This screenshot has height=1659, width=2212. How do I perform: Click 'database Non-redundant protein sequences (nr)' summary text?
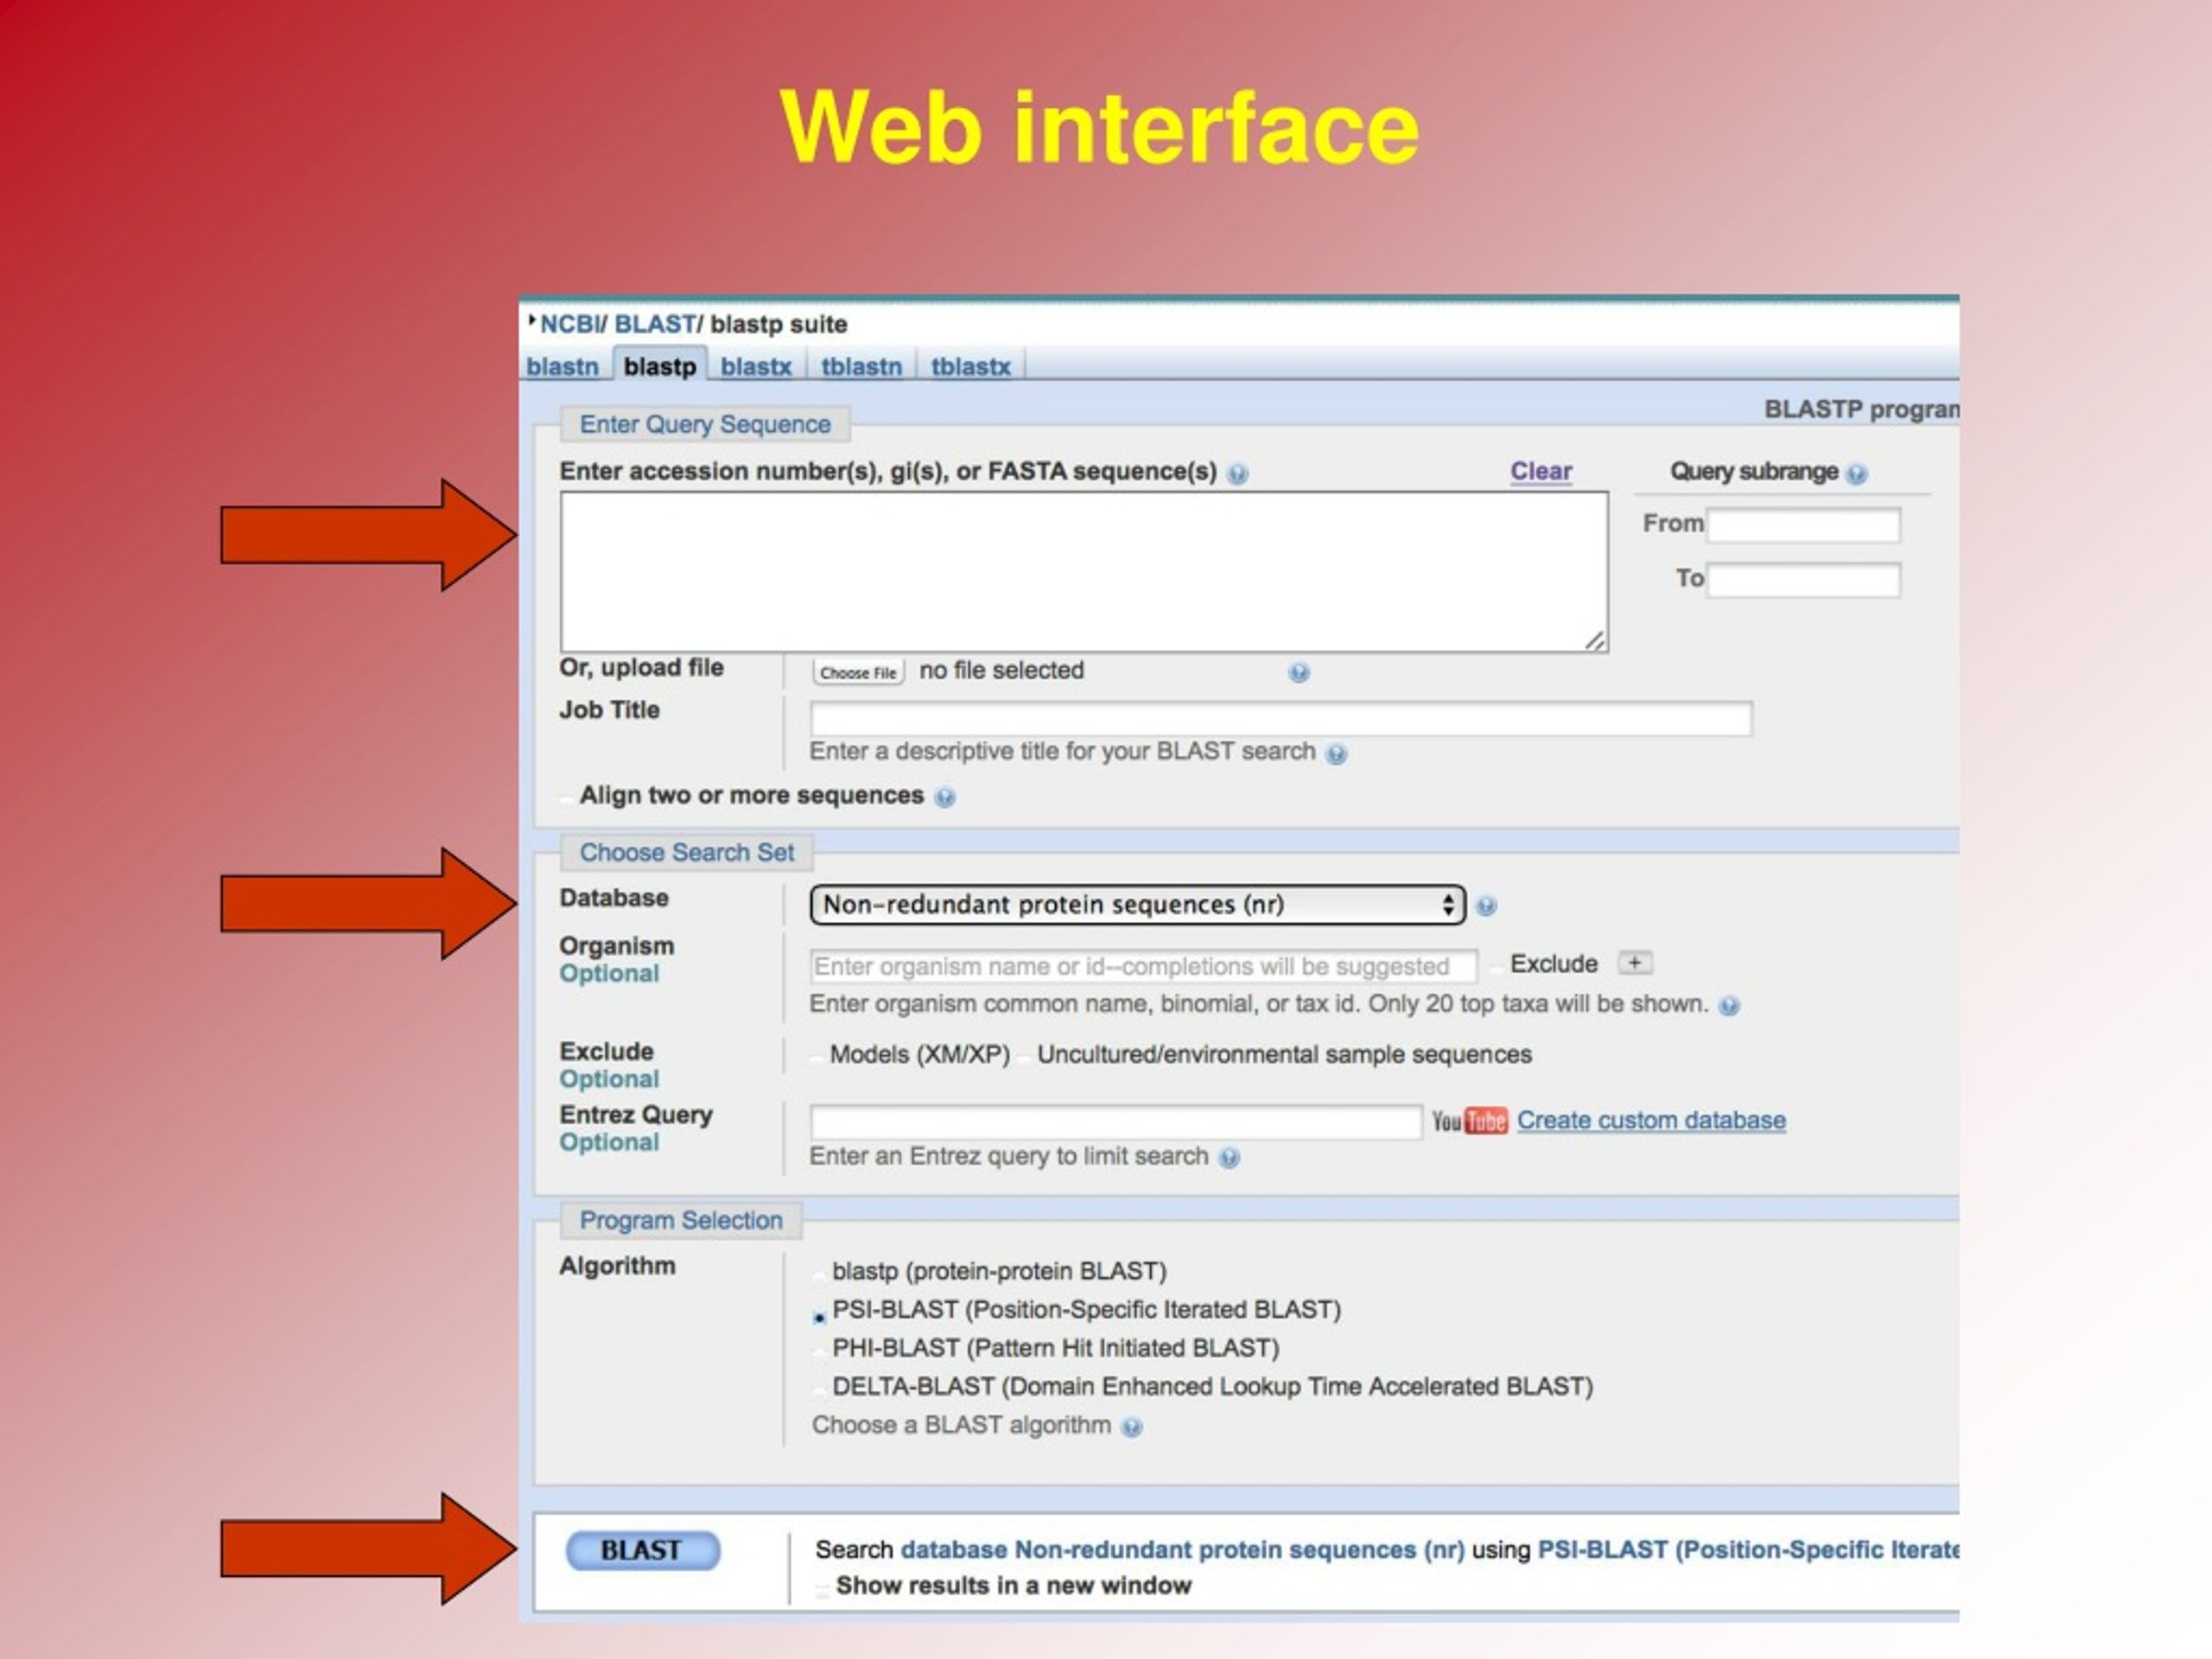coord(1182,1550)
